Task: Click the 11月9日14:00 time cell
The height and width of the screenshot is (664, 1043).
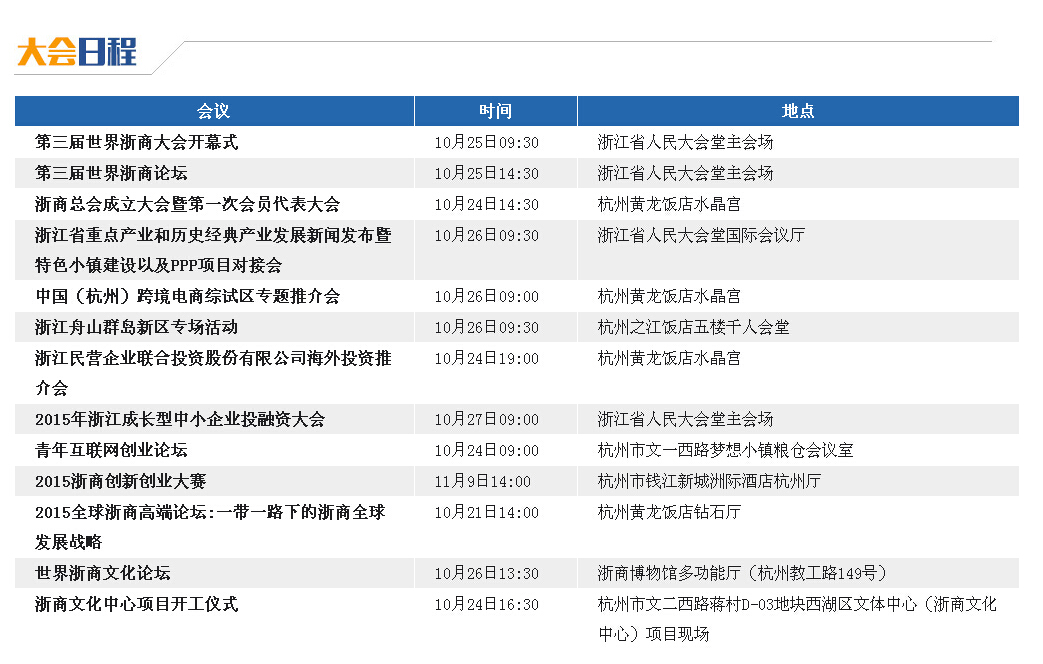Action: point(482,482)
